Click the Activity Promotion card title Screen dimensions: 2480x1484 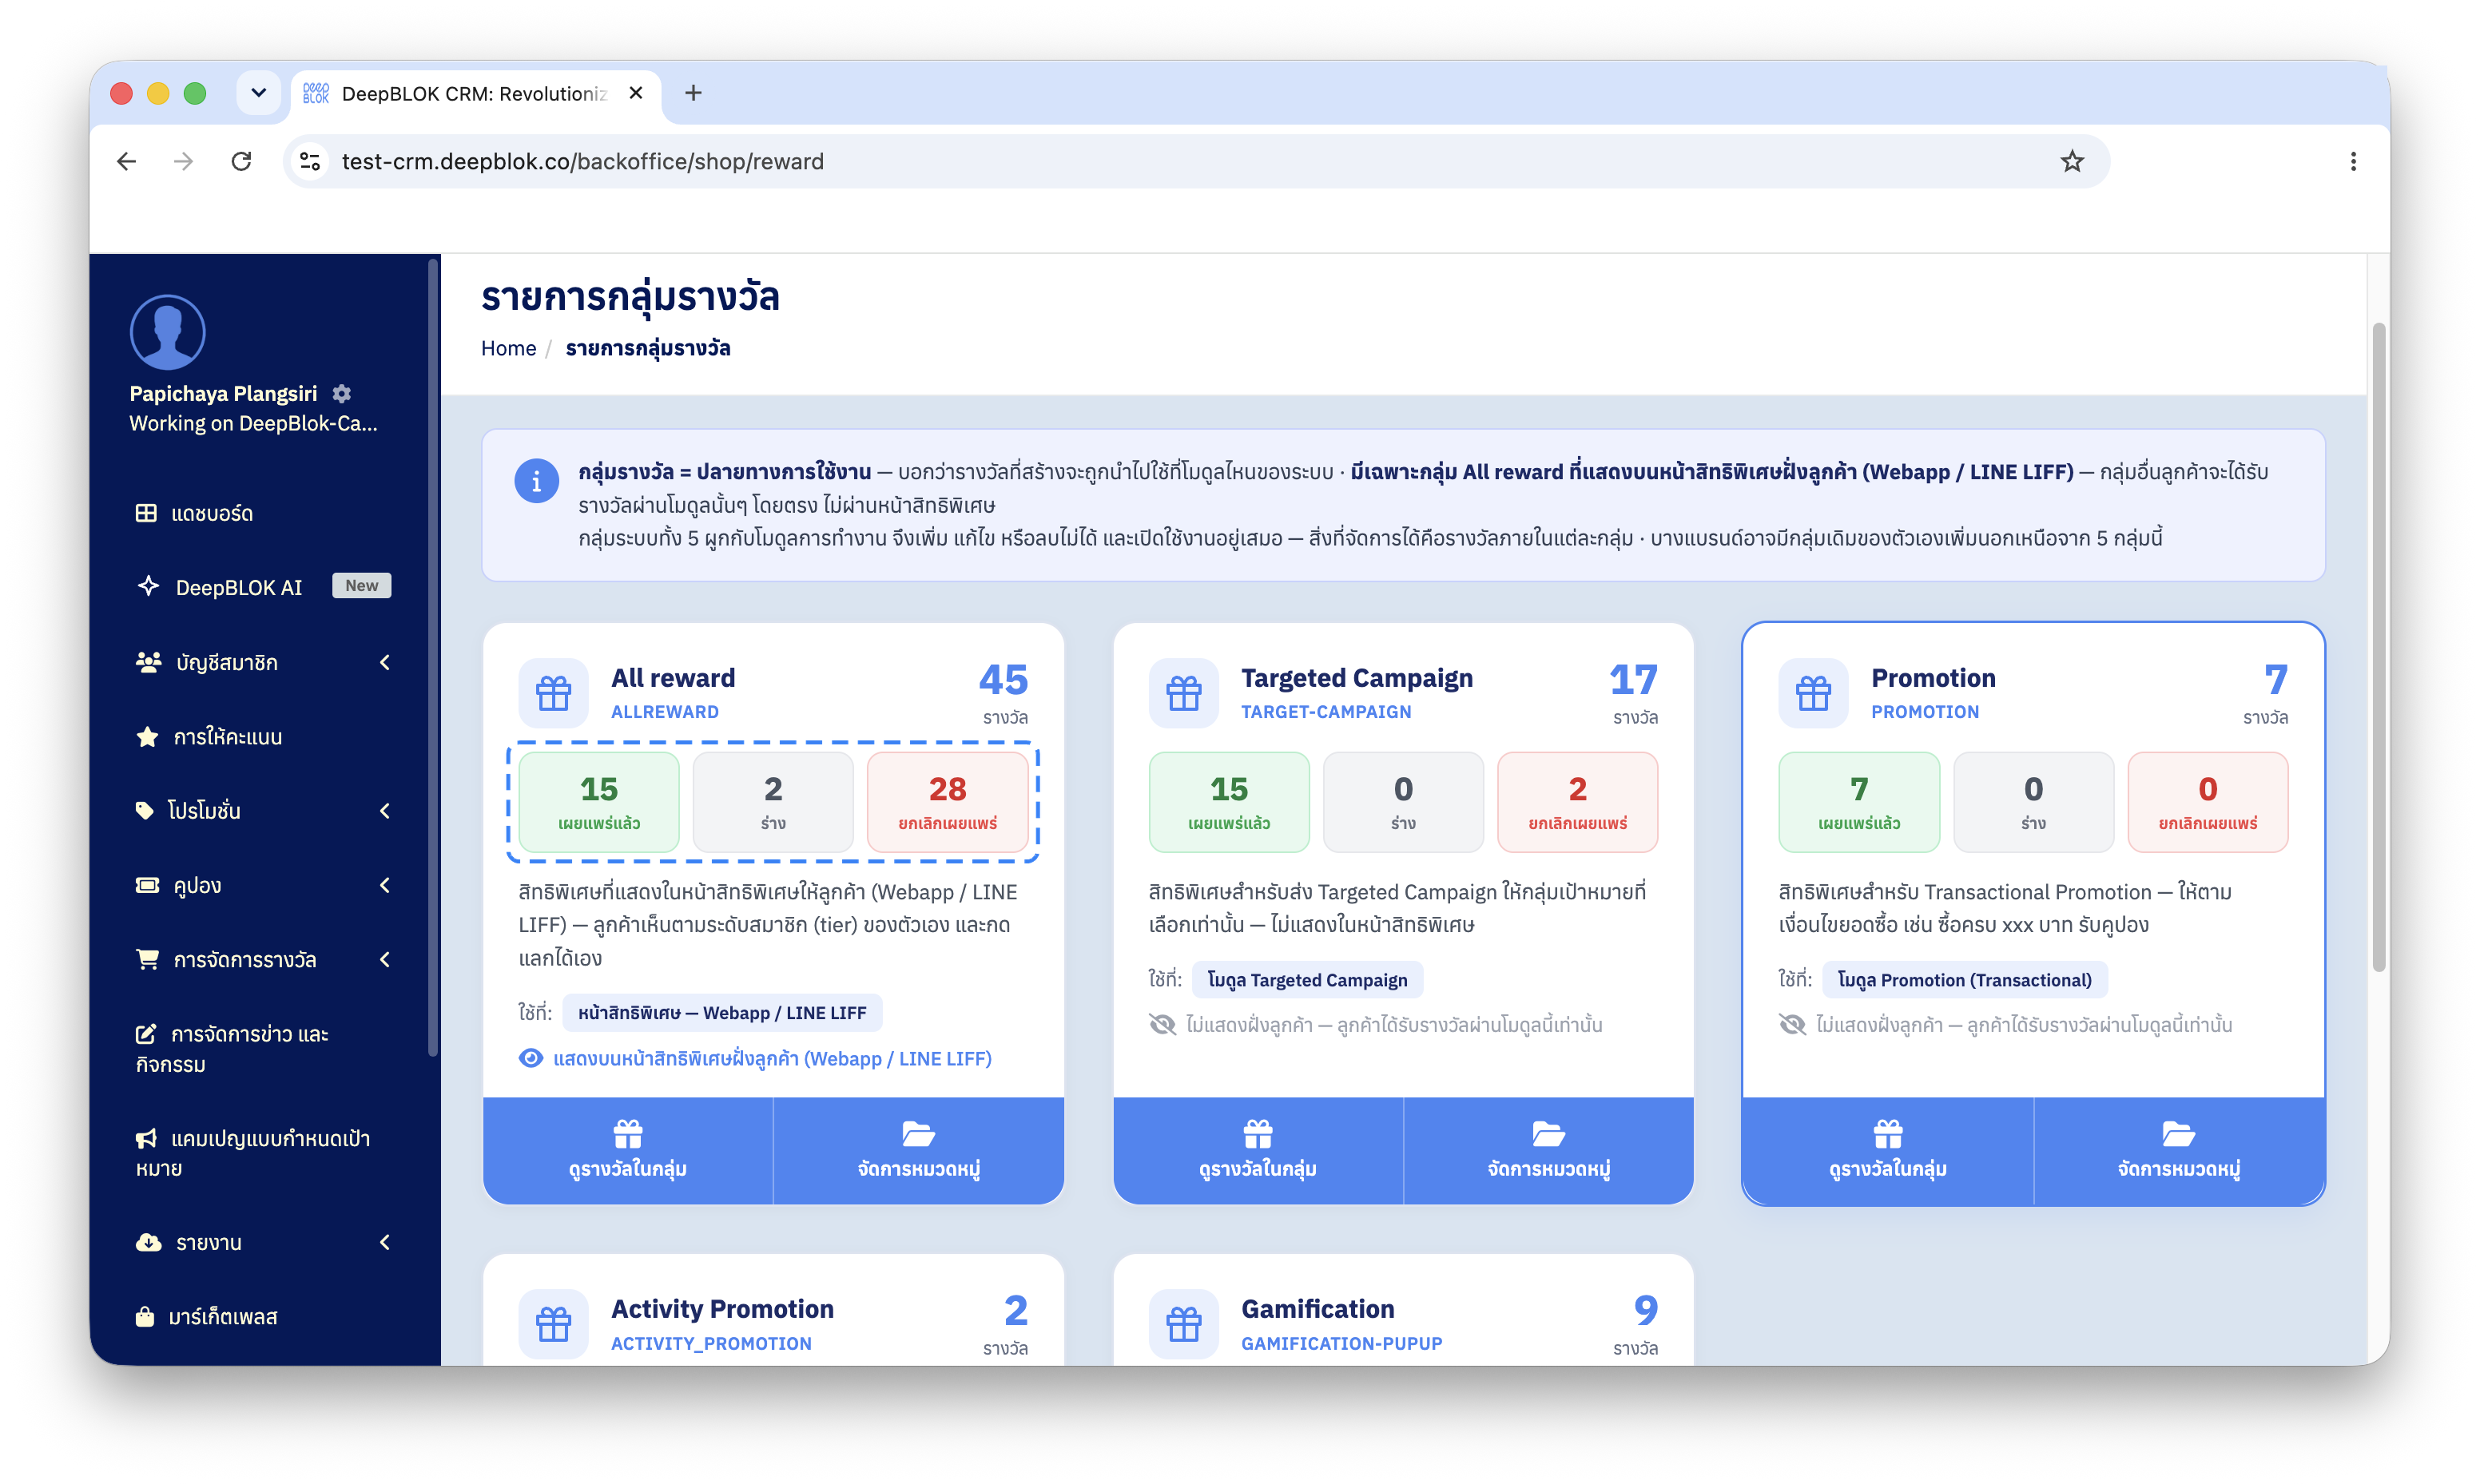pos(722,1309)
